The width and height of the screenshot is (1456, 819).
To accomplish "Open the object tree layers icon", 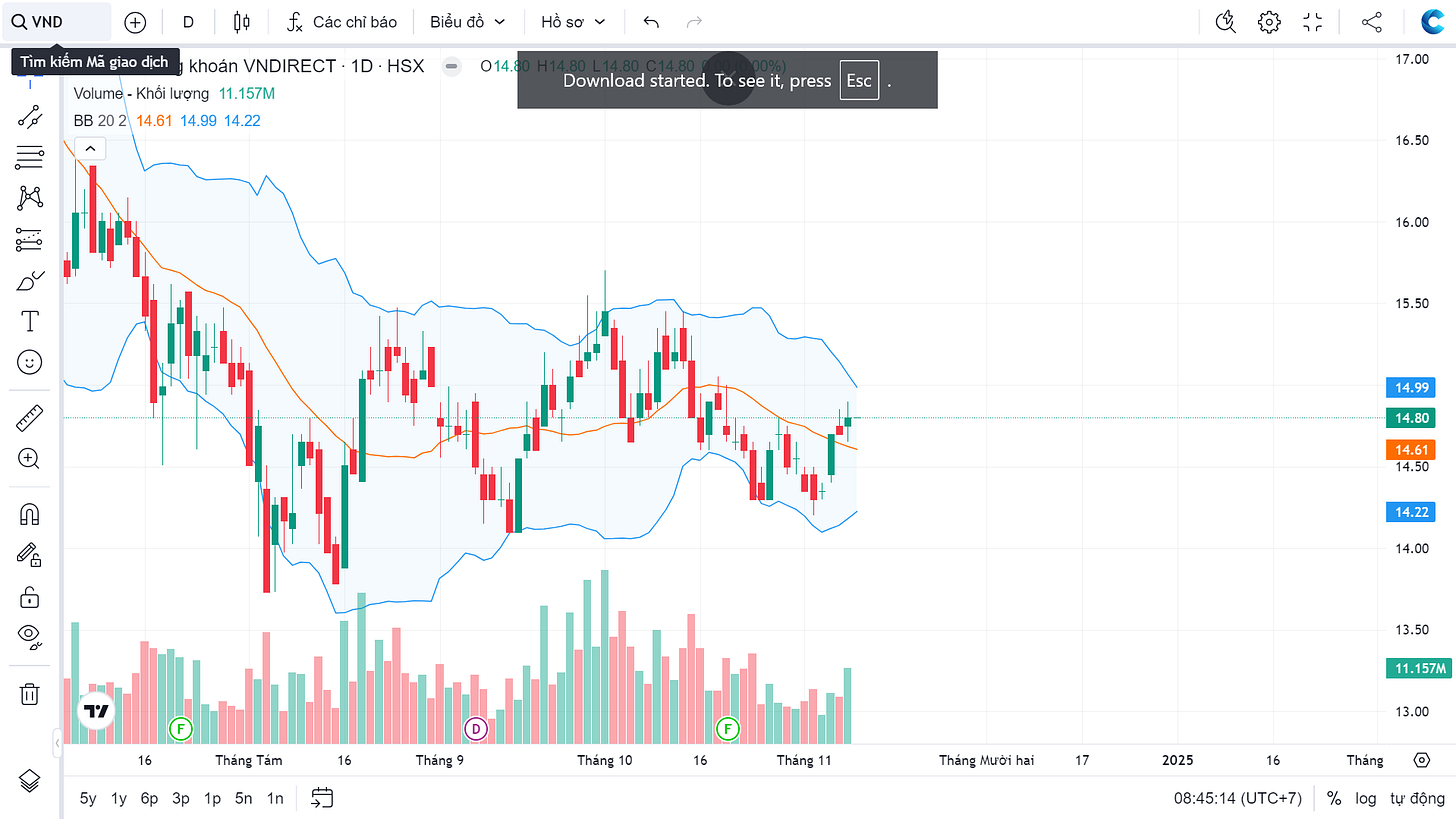I will click(x=30, y=782).
